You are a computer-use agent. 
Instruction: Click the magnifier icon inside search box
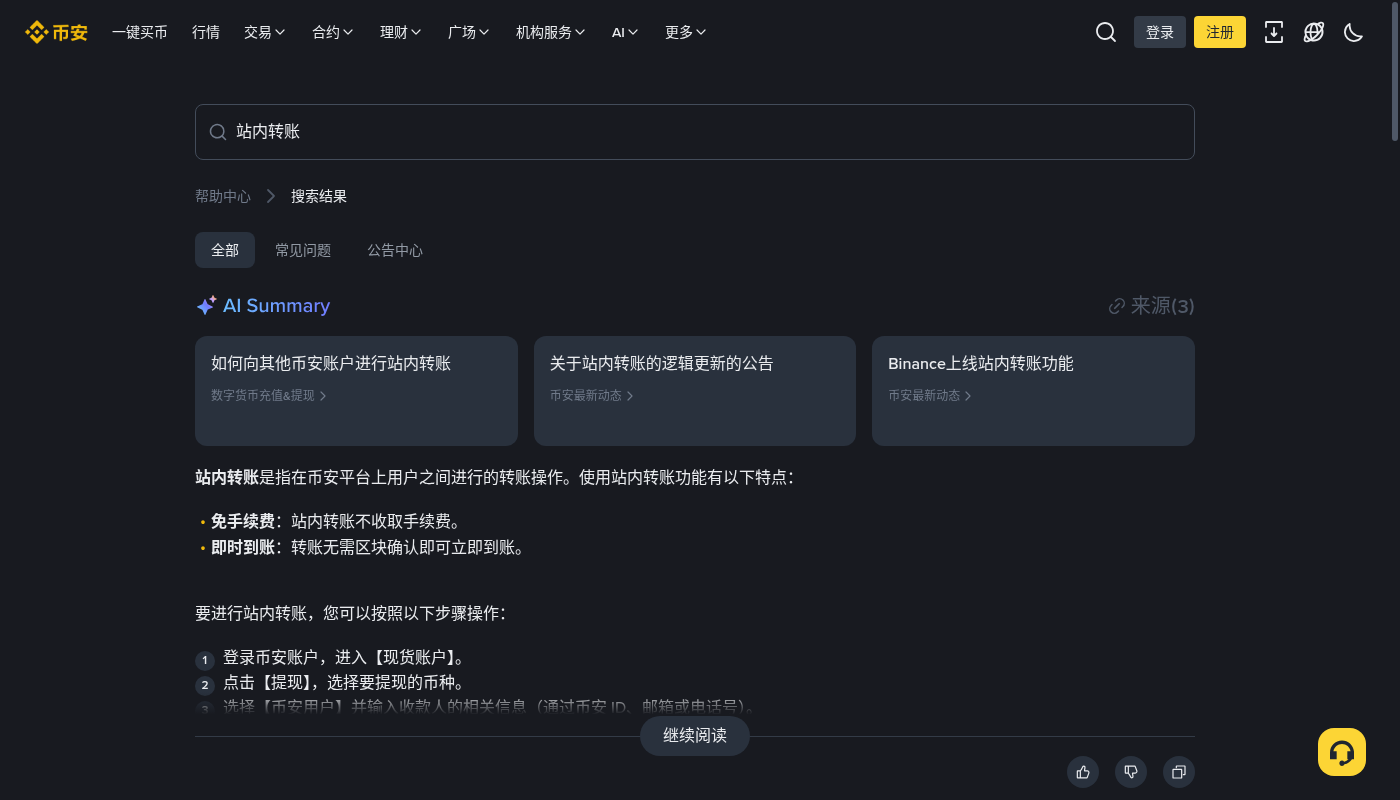tap(217, 132)
